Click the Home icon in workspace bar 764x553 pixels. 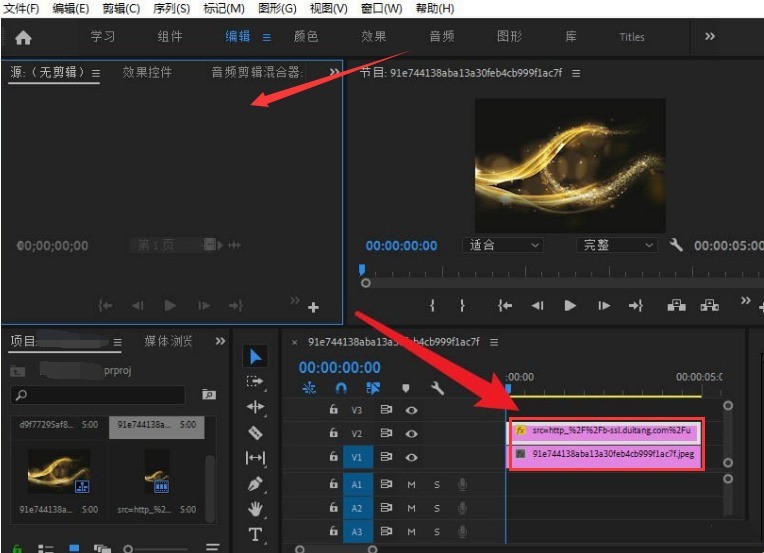[x=23, y=37]
